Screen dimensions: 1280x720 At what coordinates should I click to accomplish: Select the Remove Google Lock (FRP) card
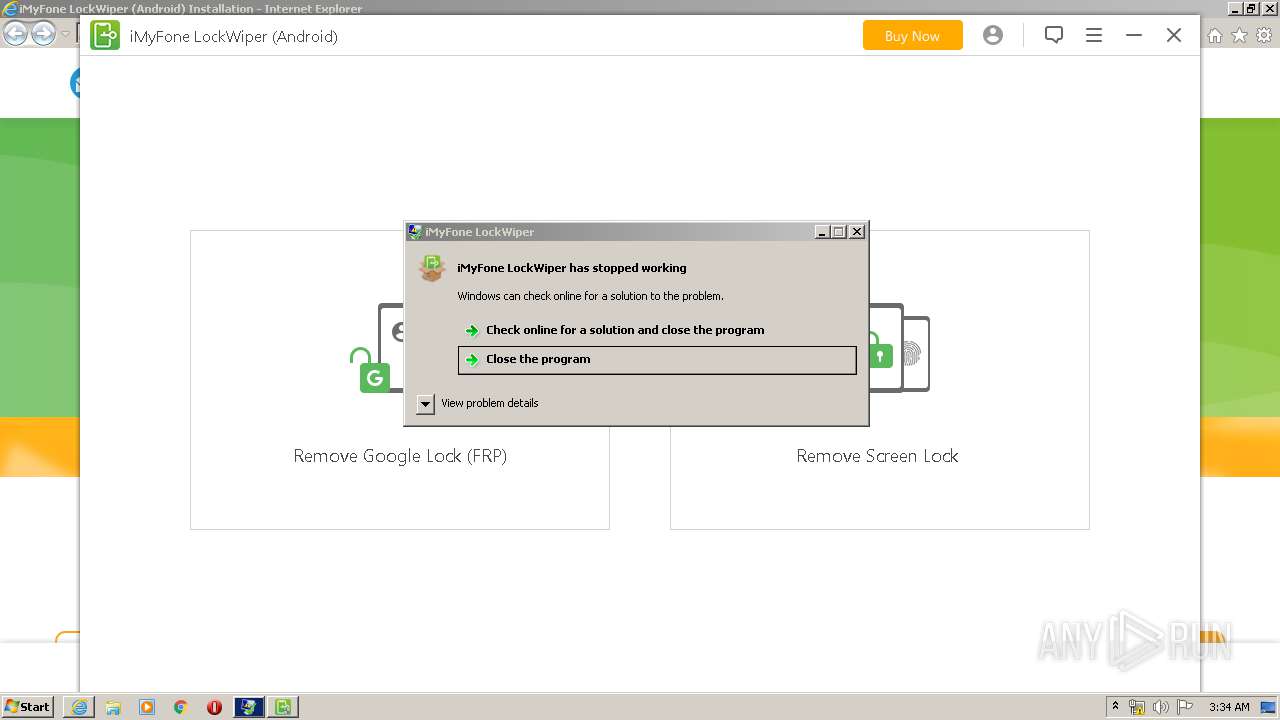(400, 380)
